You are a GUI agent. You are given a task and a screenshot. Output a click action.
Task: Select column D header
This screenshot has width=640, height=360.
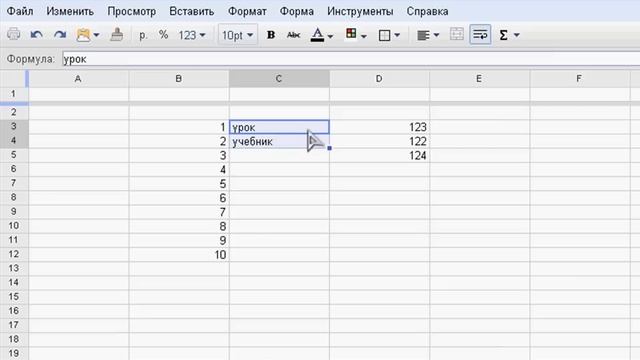point(379,79)
